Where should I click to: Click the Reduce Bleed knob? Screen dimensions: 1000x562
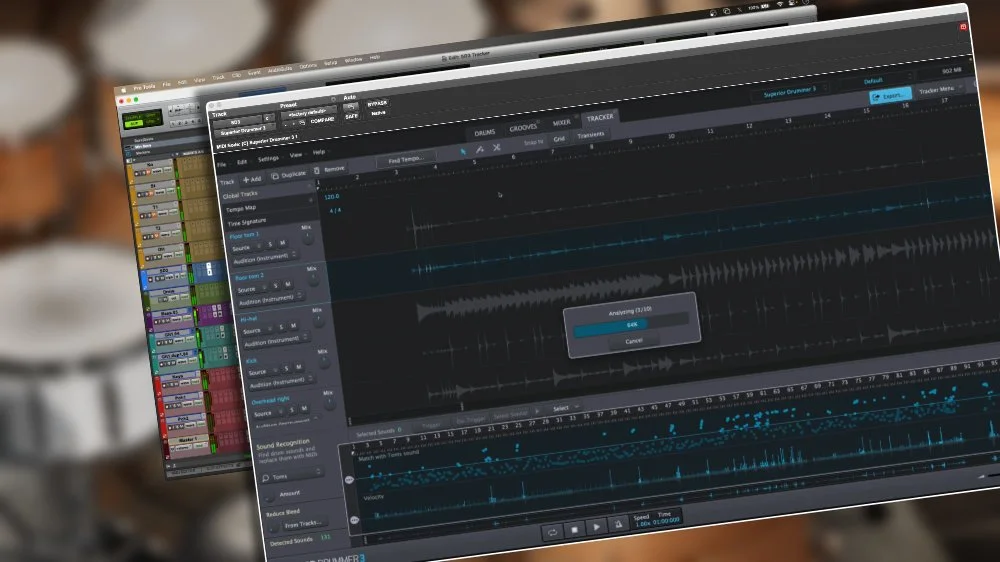click(274, 527)
